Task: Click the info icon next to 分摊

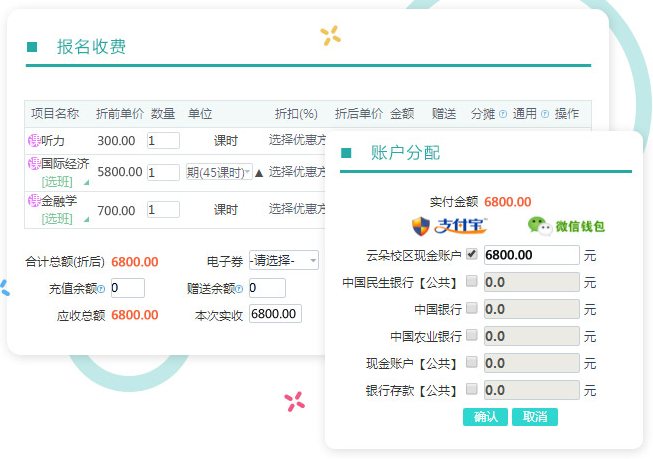Action: click(x=503, y=114)
